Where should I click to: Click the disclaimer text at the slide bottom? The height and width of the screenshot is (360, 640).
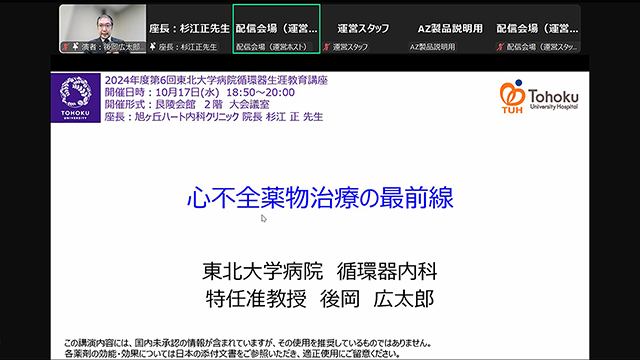[248, 348]
